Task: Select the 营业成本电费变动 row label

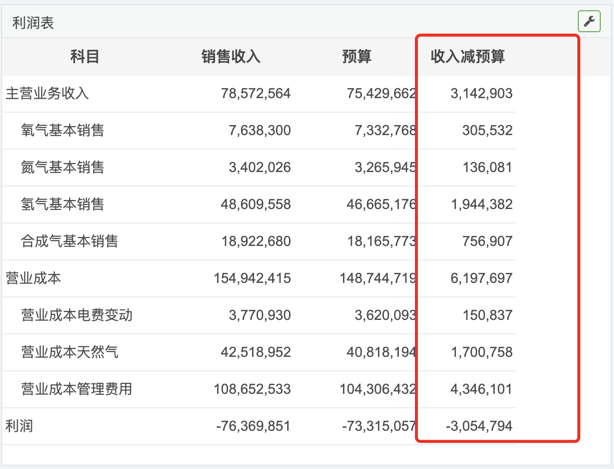Action: pyautogui.click(x=76, y=315)
